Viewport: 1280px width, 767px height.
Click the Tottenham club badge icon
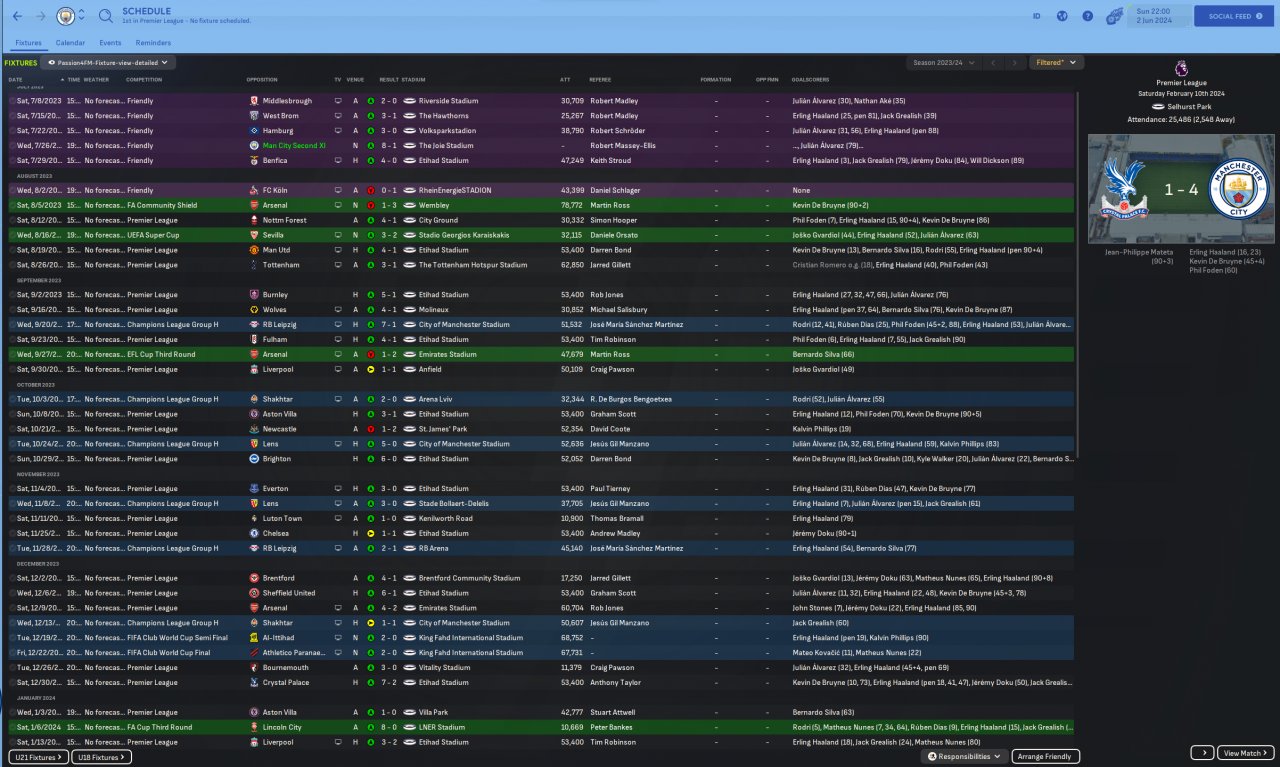click(254, 265)
